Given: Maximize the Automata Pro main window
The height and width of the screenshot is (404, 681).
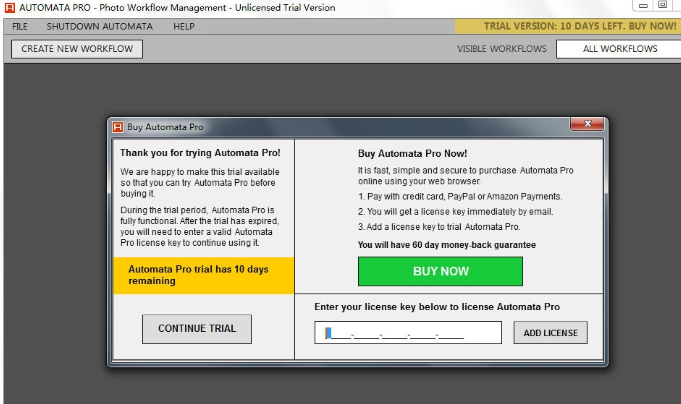Looking at the screenshot, I should [x=662, y=5].
